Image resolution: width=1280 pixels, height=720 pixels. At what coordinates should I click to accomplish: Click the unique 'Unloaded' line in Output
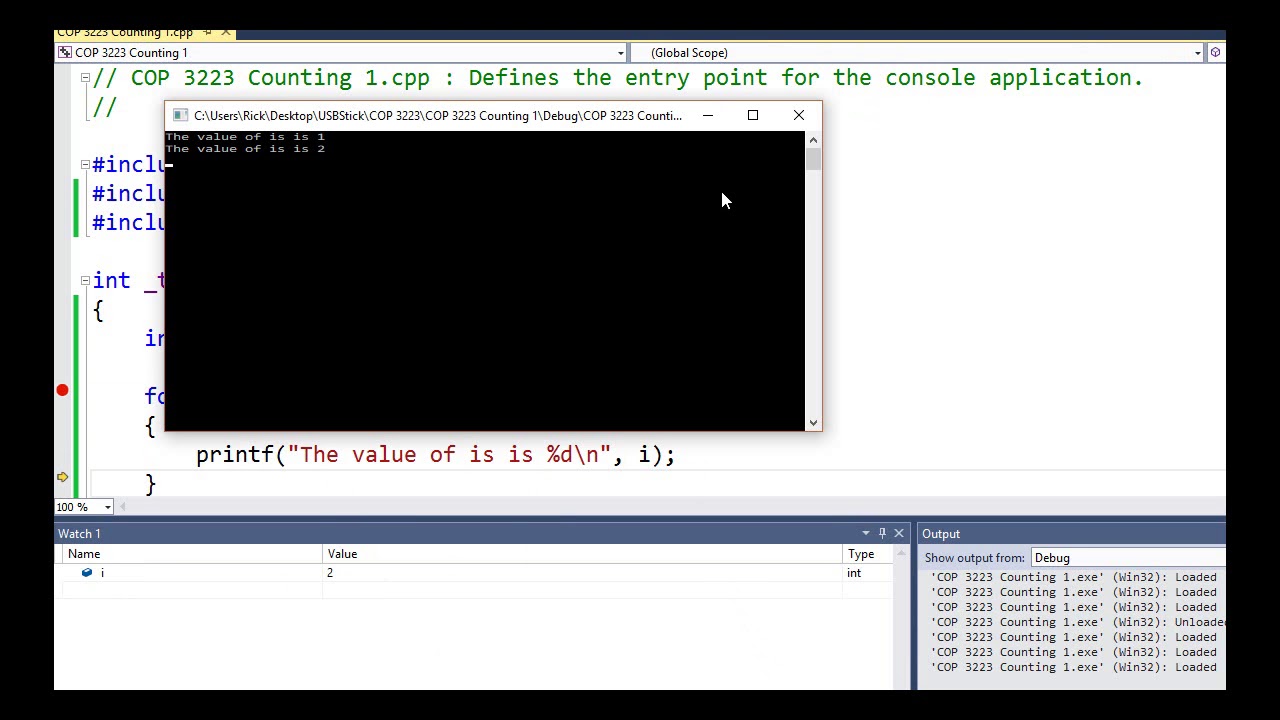1078,622
